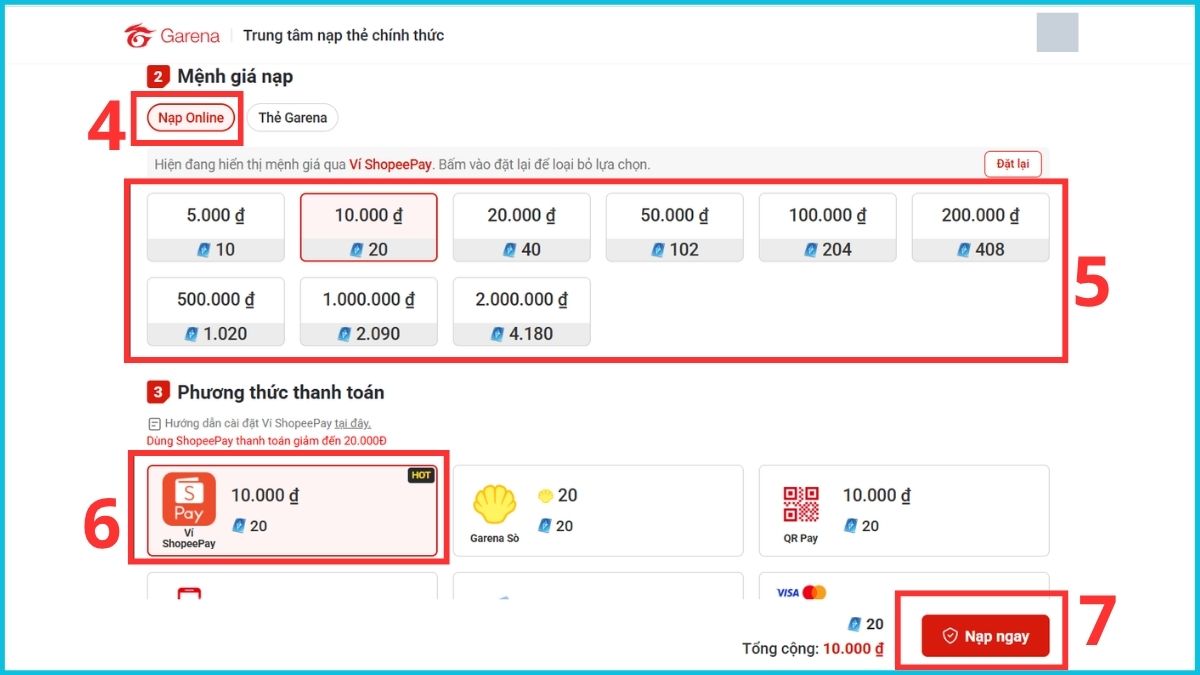Select QR Pay payment method
The image size is (1200, 675).
point(904,510)
